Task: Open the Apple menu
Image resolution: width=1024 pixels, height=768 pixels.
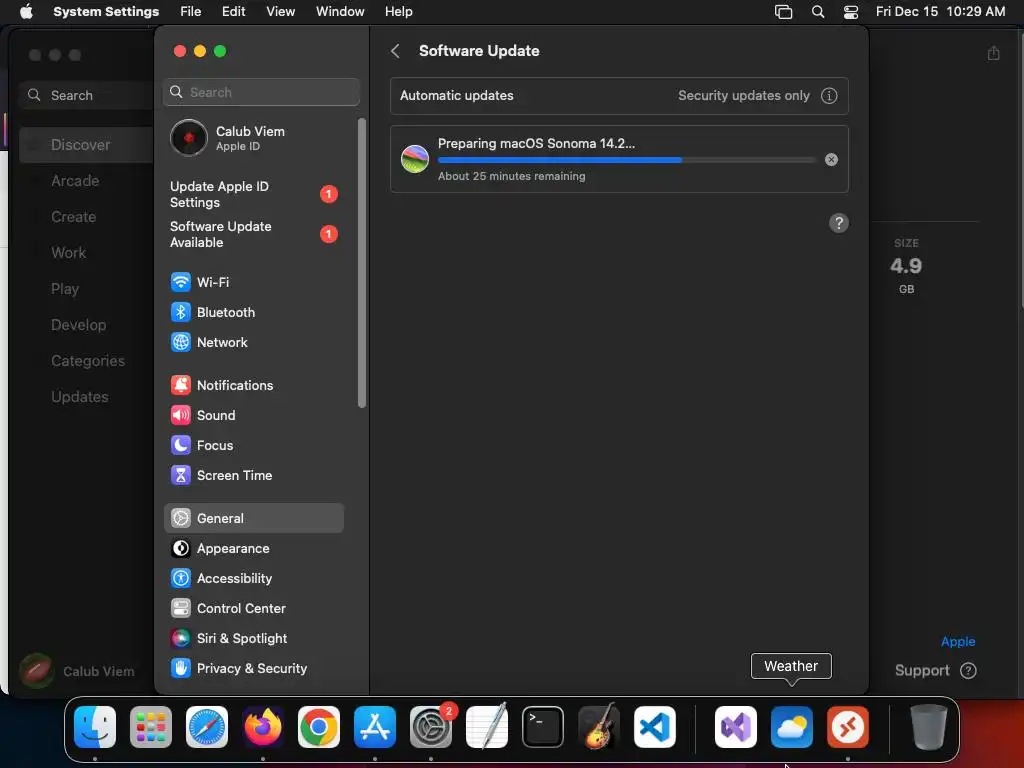Action: 26,12
